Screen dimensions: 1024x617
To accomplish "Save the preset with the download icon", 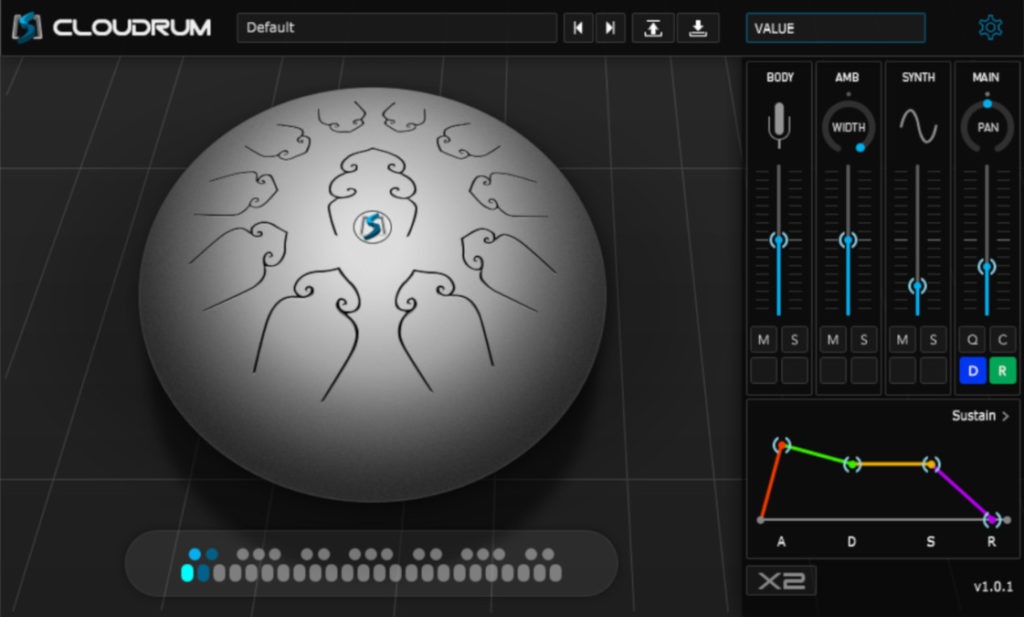I will 698,28.
